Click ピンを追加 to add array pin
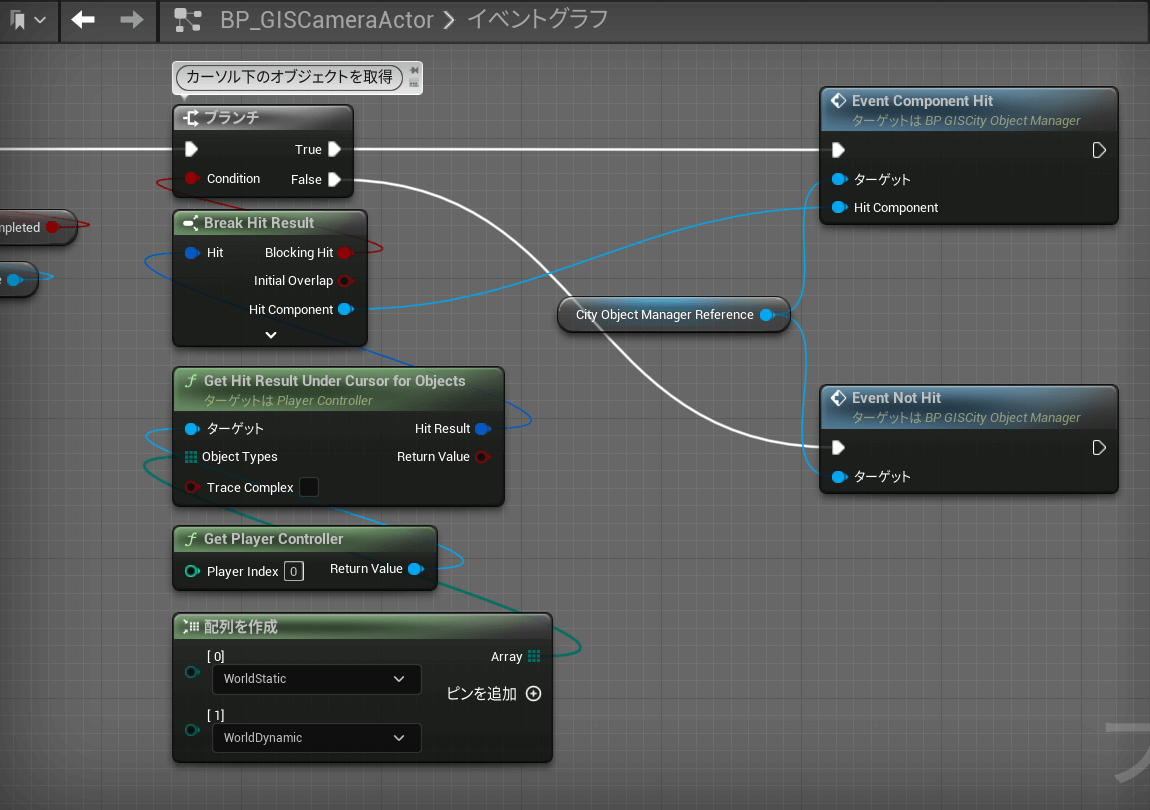The image size is (1150, 810). [493, 694]
